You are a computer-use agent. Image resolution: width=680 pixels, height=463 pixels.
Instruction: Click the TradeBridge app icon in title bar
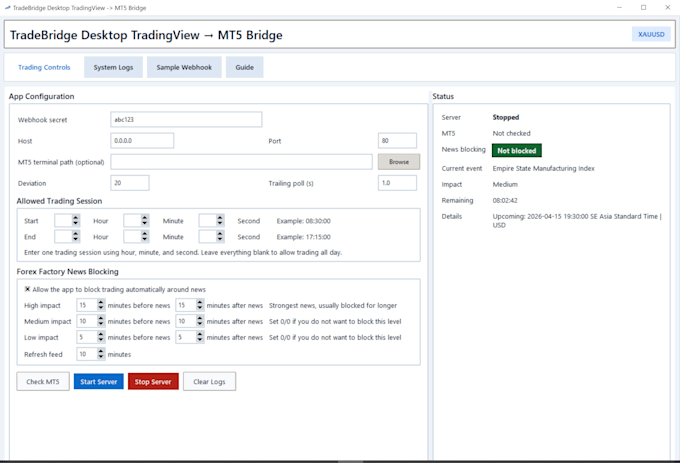pos(7,8)
